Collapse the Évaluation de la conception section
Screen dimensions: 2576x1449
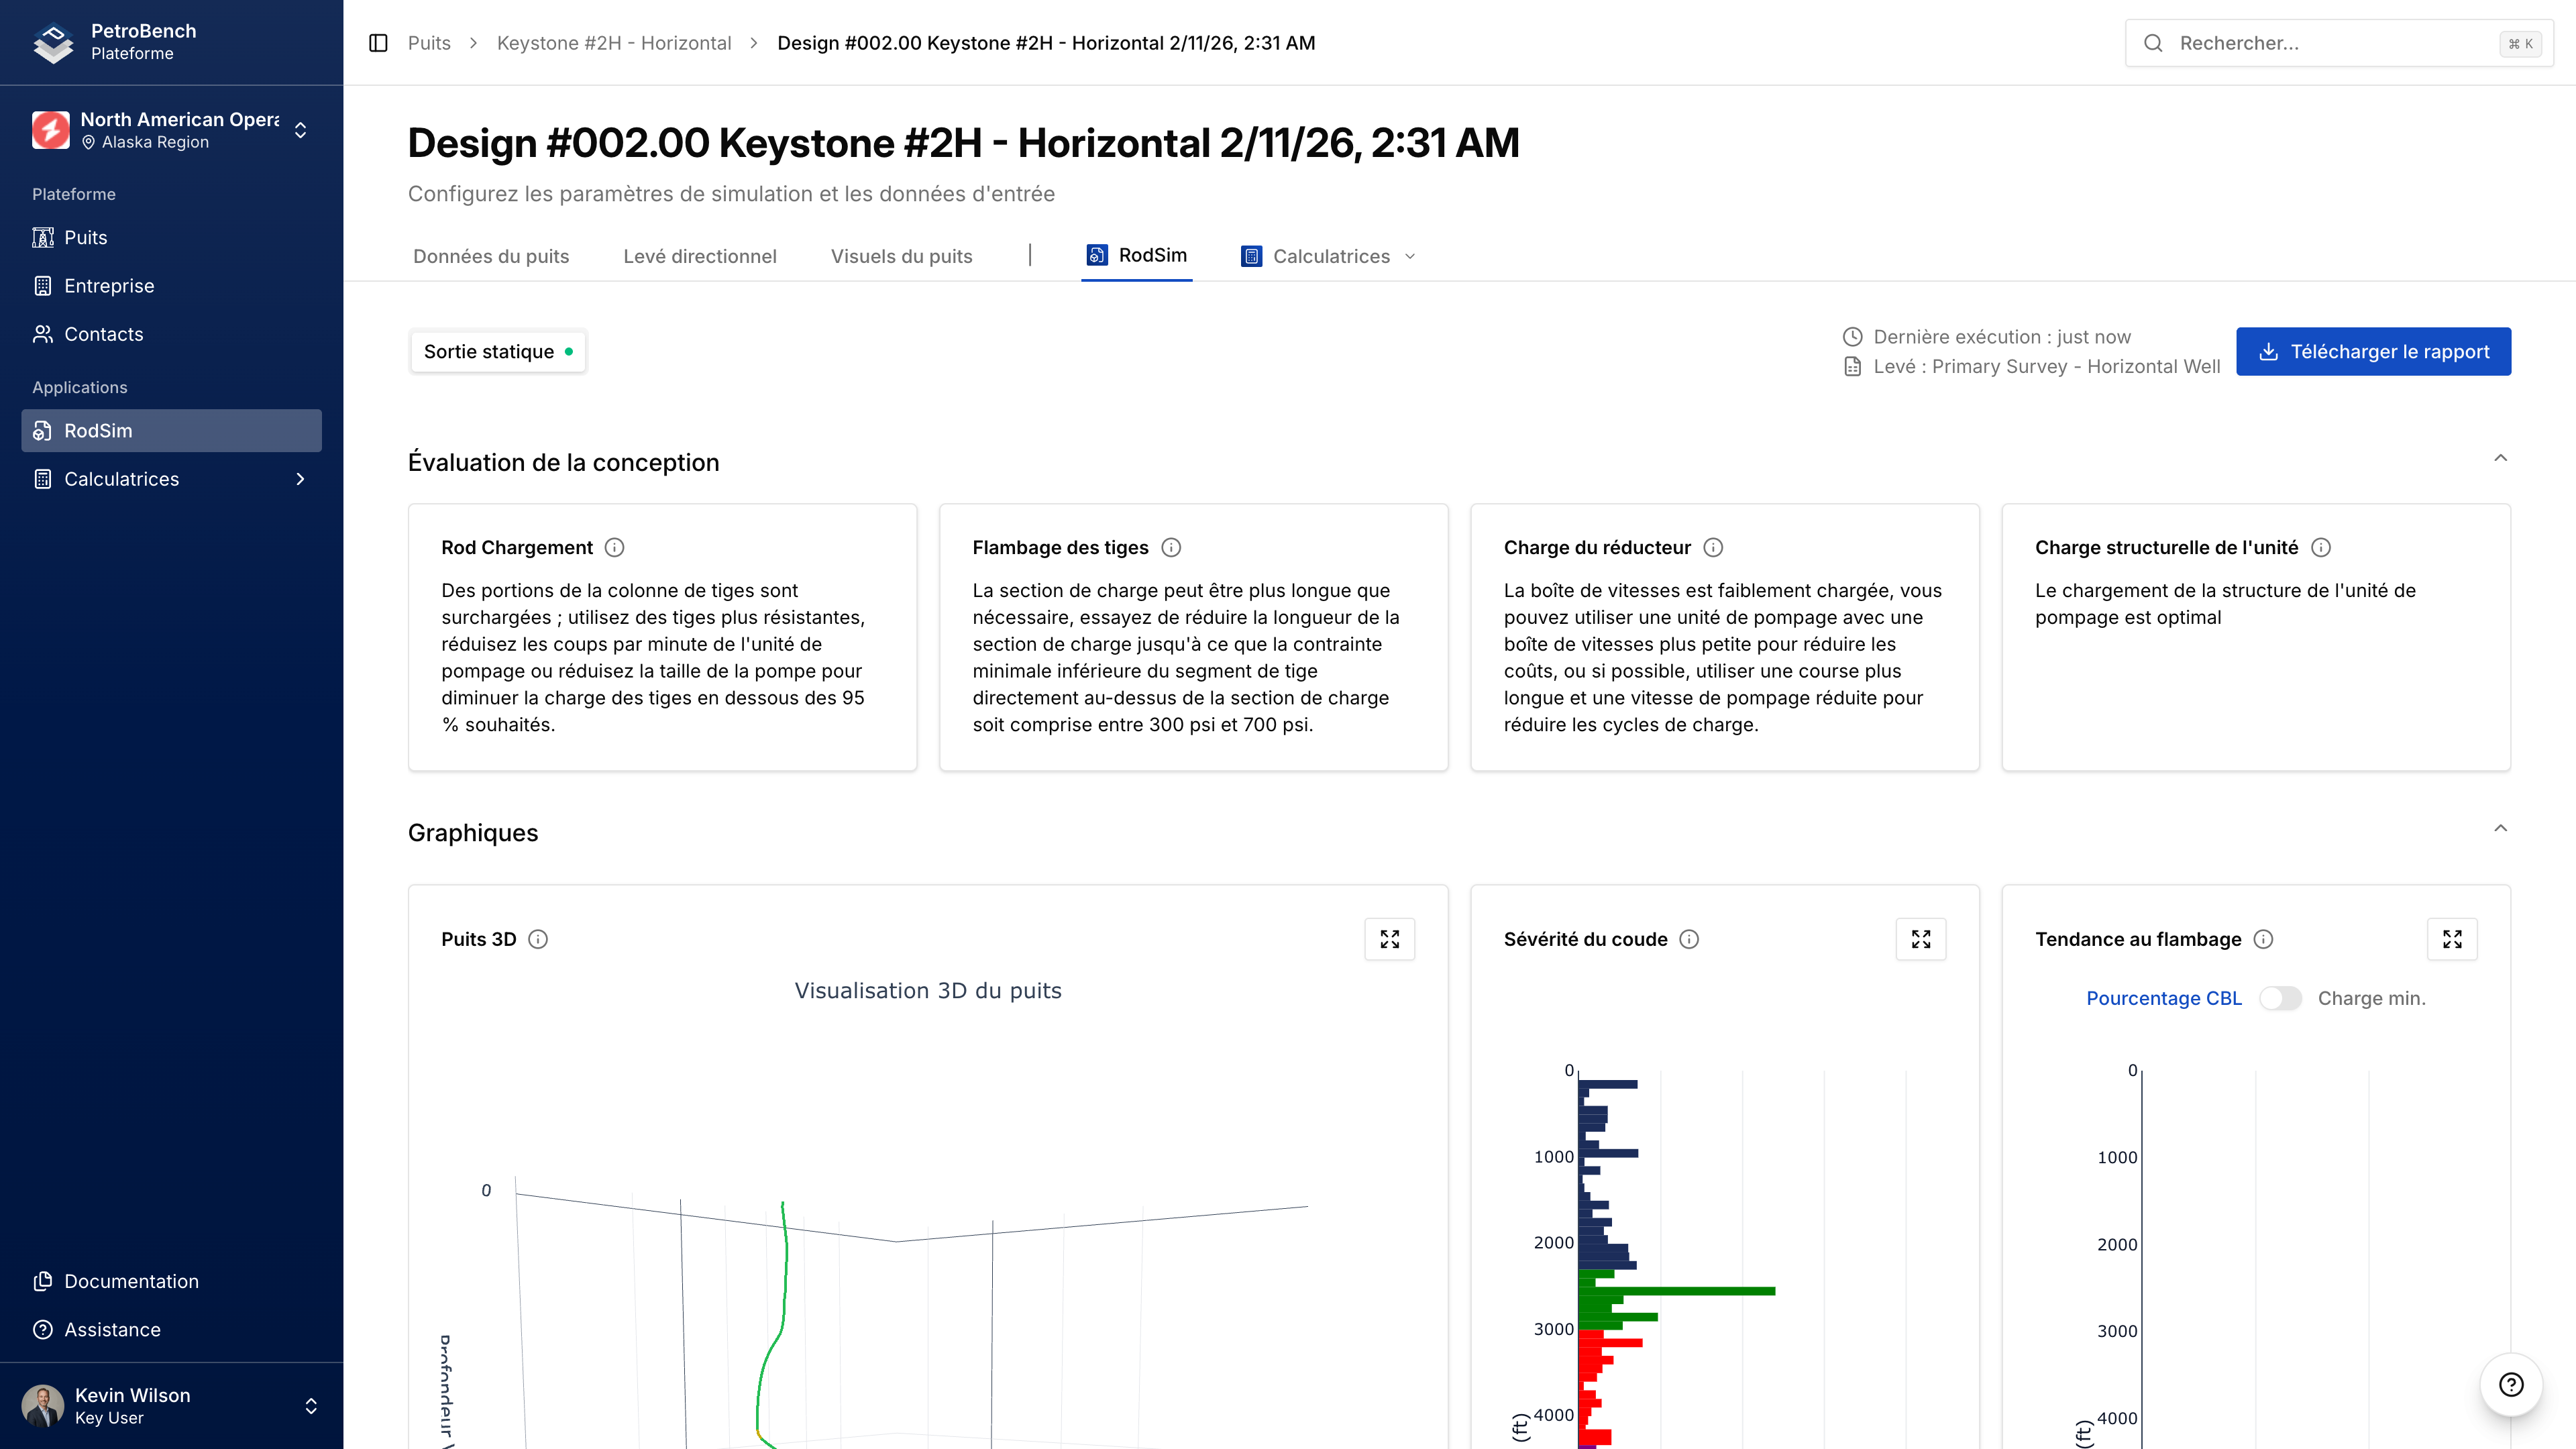click(2500, 458)
